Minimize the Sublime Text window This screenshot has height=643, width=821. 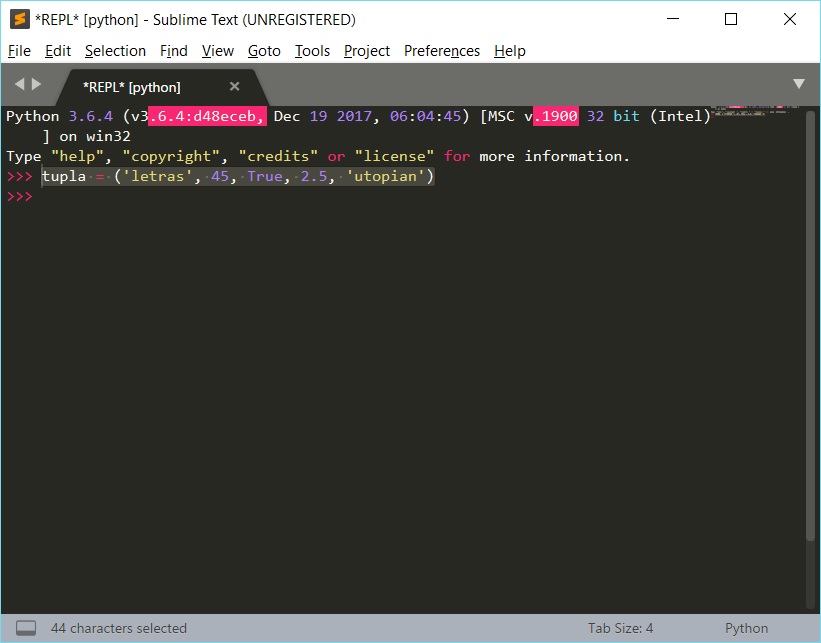pos(673,19)
